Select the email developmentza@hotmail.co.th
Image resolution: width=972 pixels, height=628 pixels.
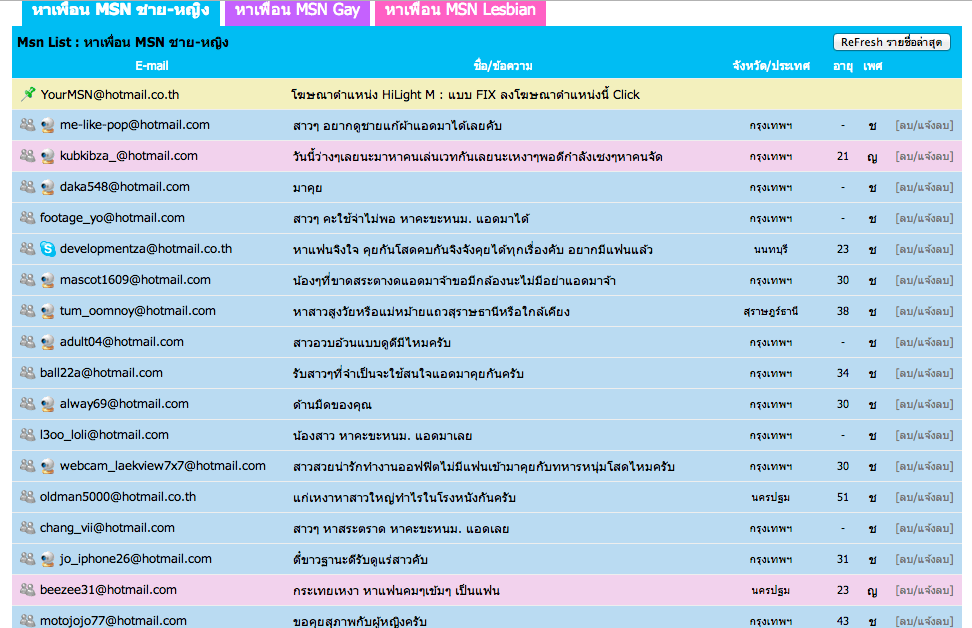[x=146, y=249]
